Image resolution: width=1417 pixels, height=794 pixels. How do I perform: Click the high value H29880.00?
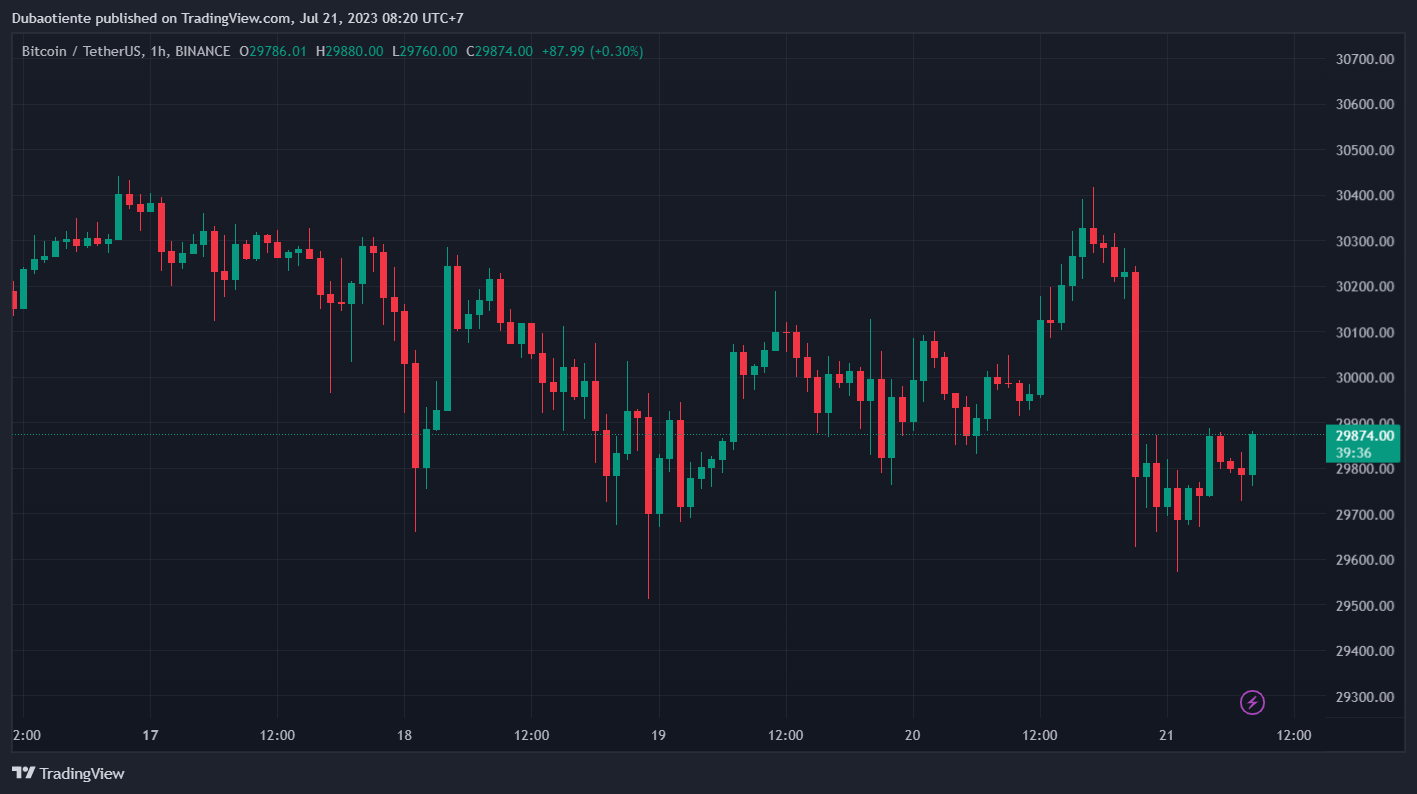click(x=349, y=51)
